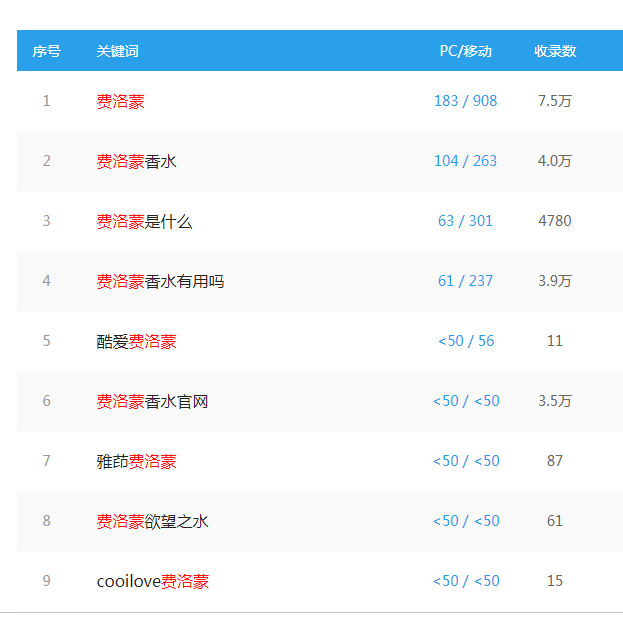Click row number 2

[x=46, y=161]
